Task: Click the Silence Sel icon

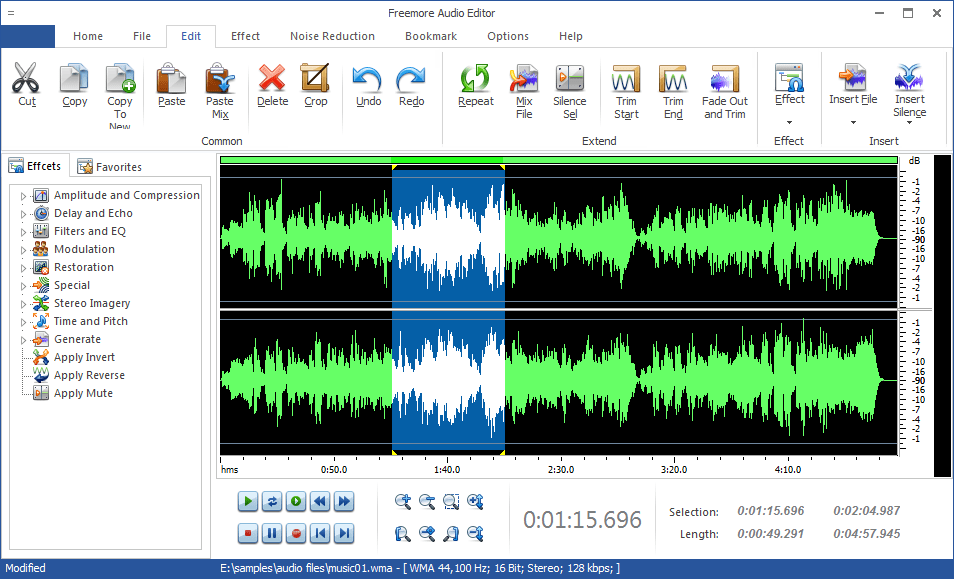Action: pos(569,90)
